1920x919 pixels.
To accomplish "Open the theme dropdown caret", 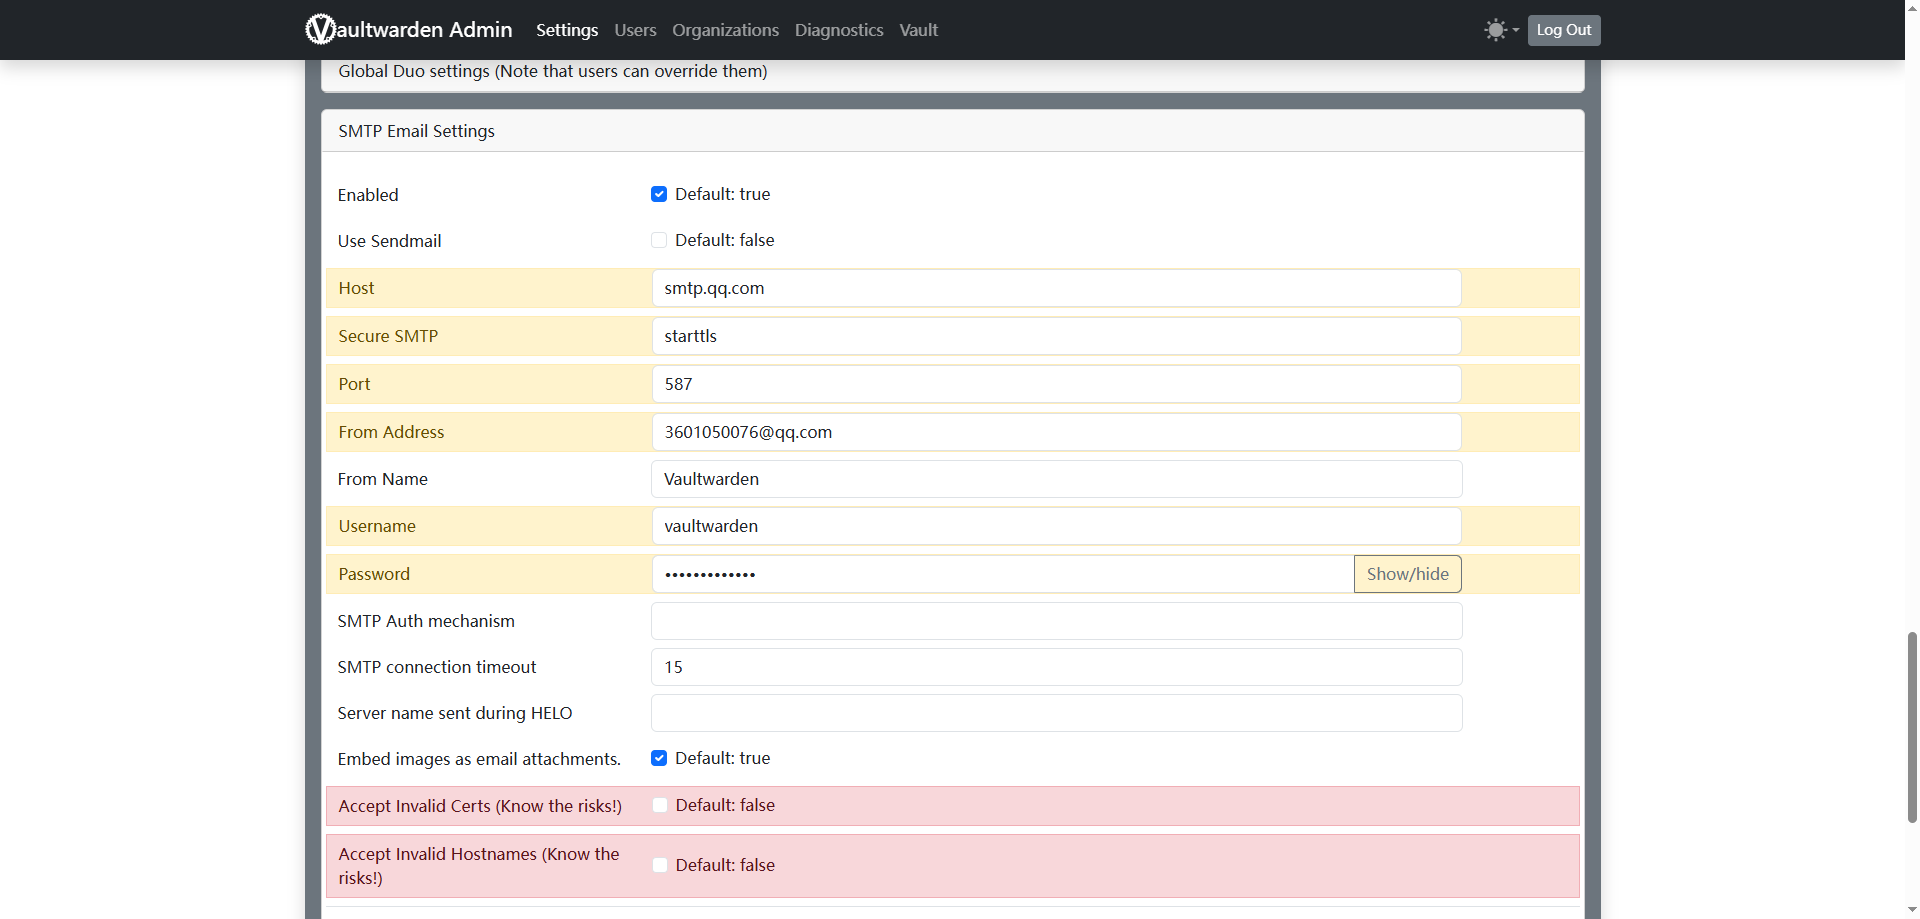I will (1516, 30).
